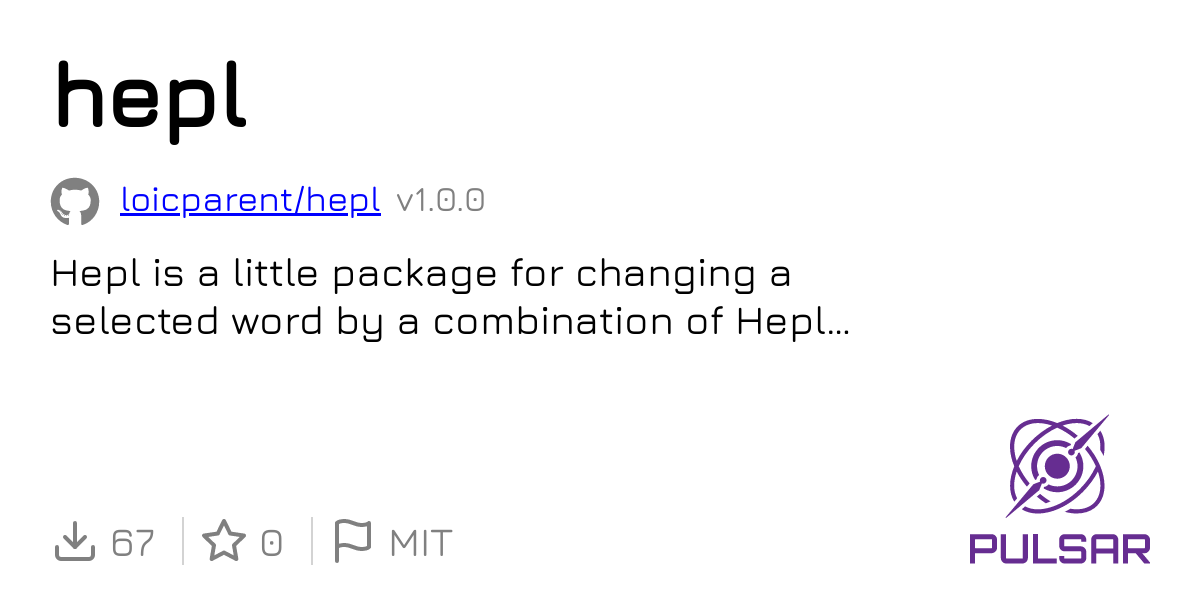Click the purple Pulsar orbit logo
This screenshot has width=1200, height=600.
(x=1058, y=465)
